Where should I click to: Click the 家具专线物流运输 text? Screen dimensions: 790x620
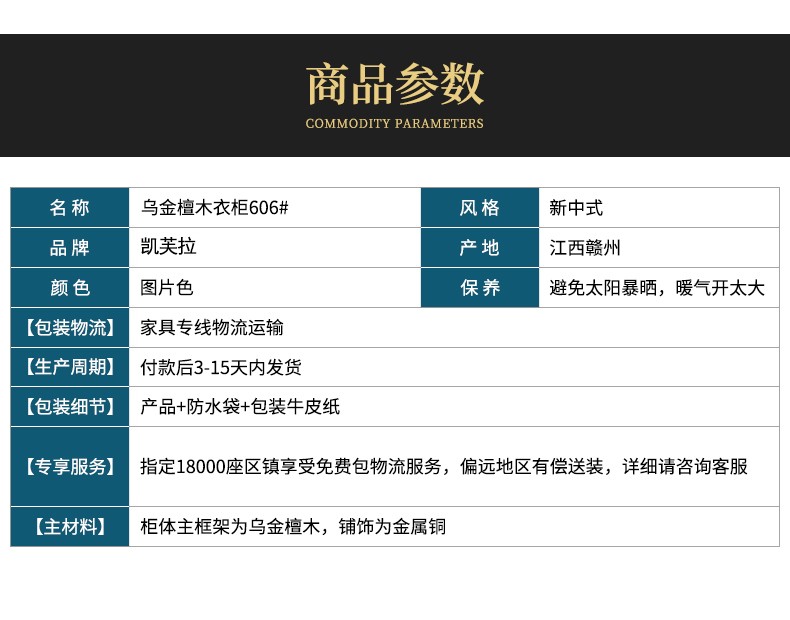coord(212,327)
